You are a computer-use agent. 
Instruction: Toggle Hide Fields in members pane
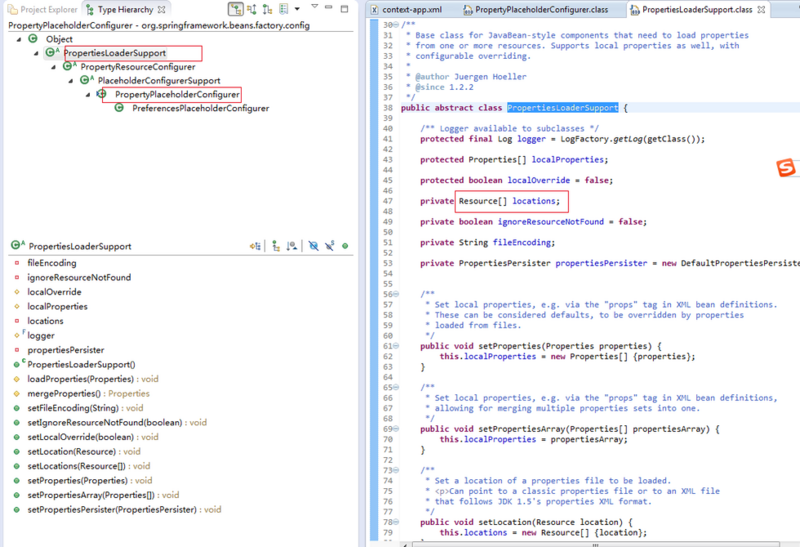click(314, 246)
